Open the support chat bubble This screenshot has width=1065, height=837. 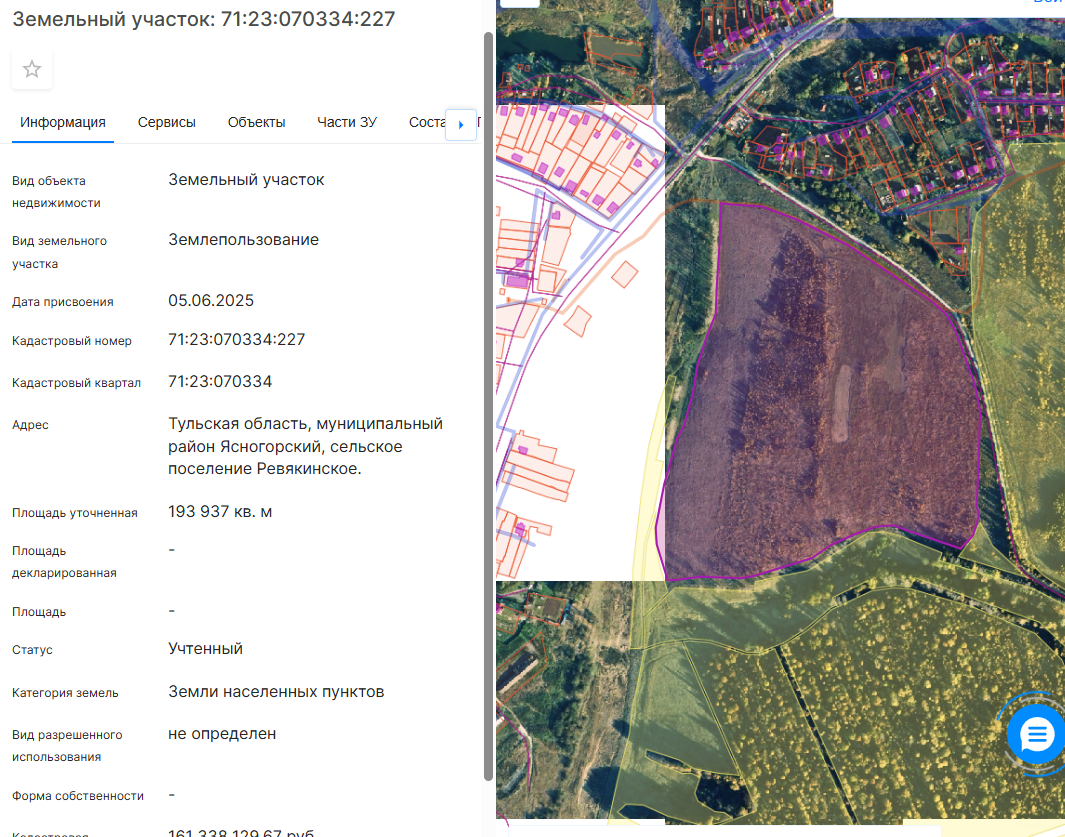(1035, 735)
